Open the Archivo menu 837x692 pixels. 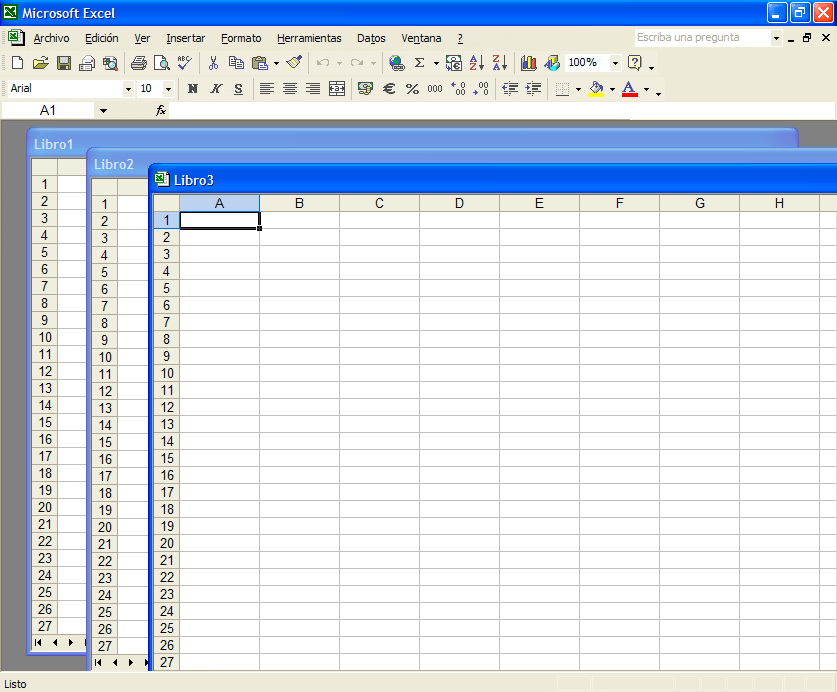(51, 38)
